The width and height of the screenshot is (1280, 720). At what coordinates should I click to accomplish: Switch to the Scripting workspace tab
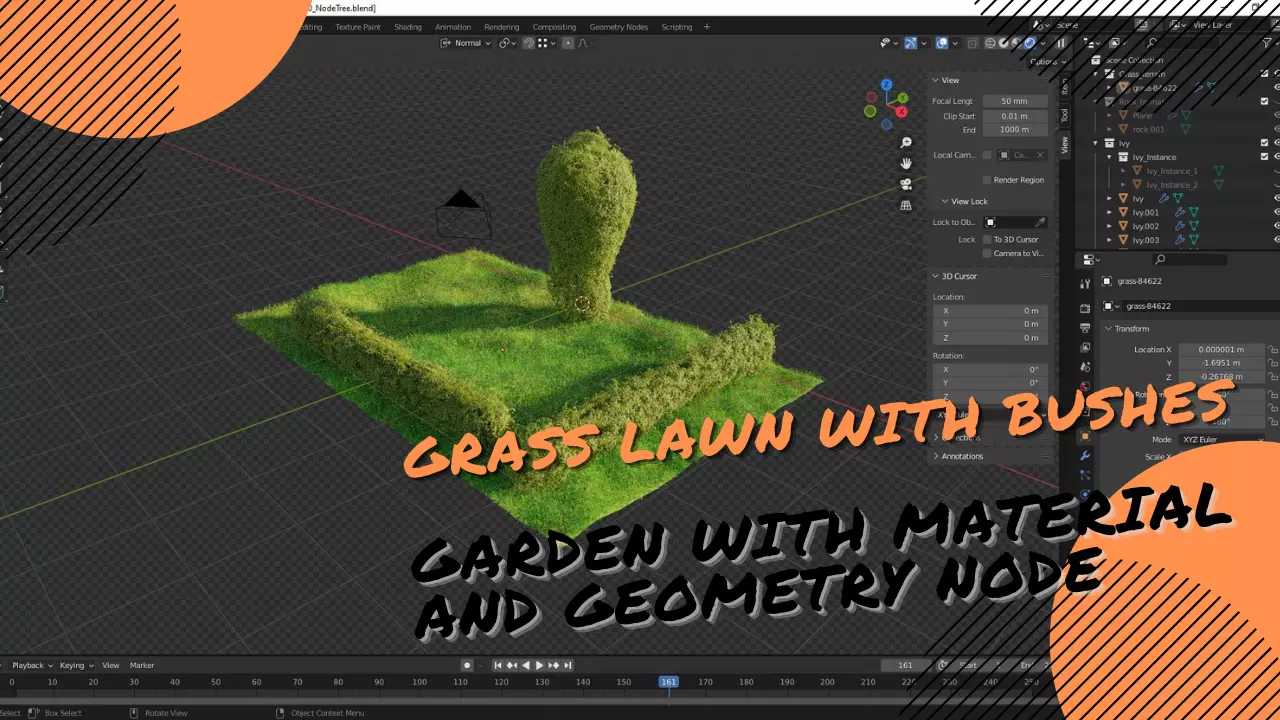(x=677, y=27)
